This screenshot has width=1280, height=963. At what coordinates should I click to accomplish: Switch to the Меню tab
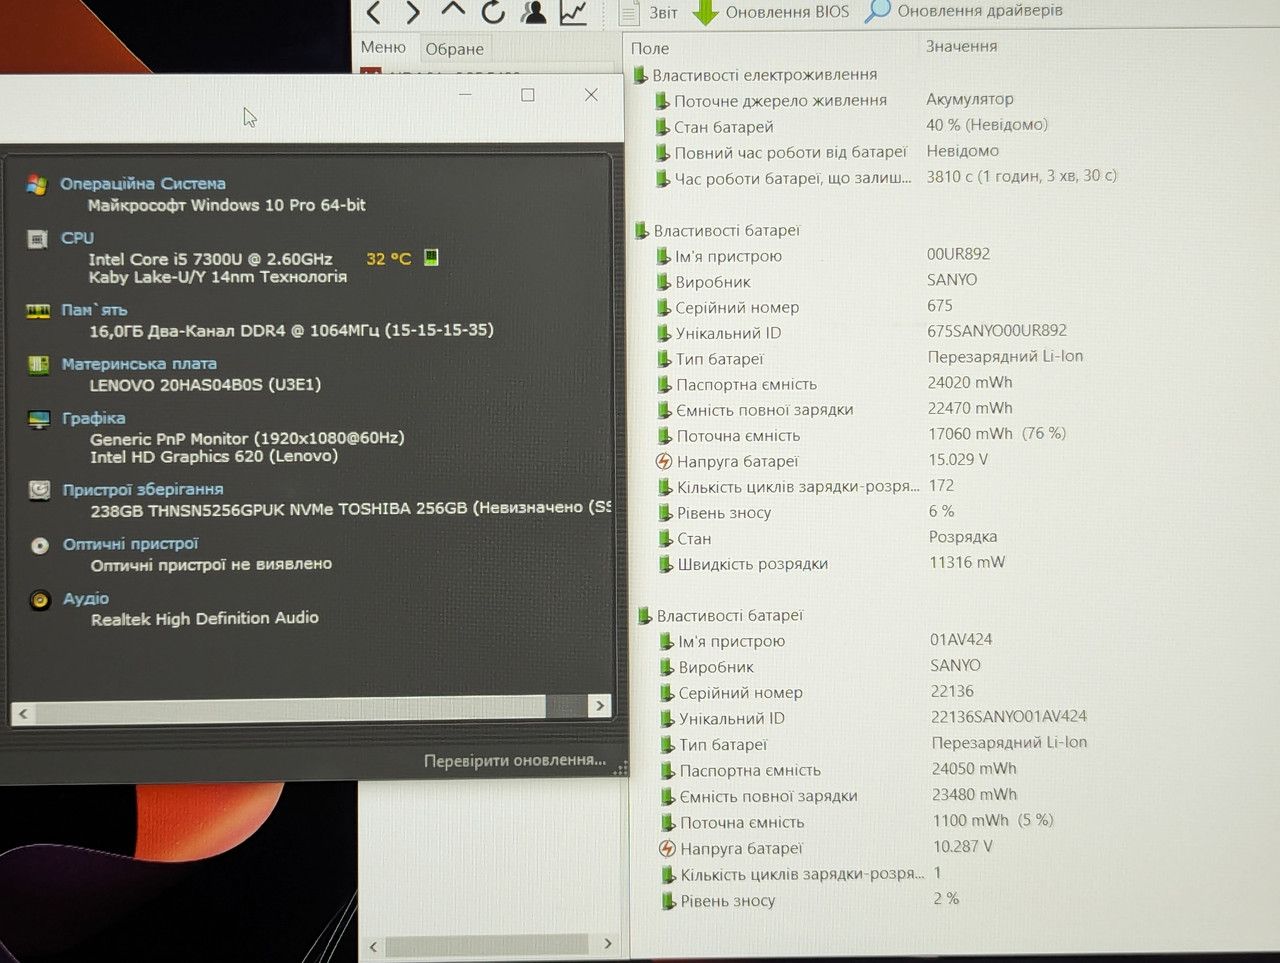383,47
